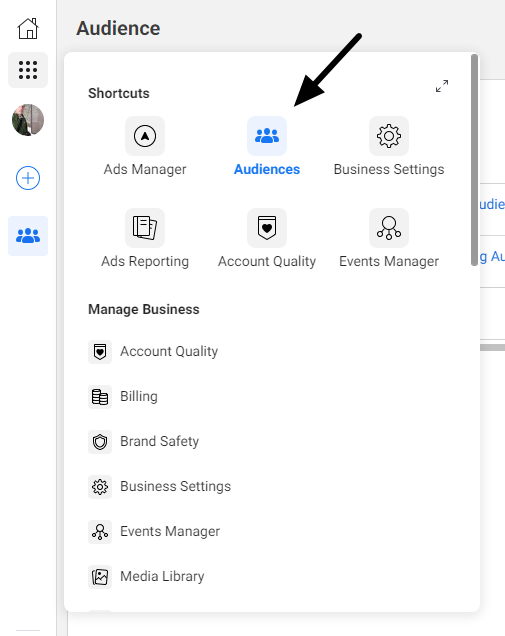Viewport: 505px width, 636px height.
Task: Click the menu panel vertical scrollbar
Action: 474,160
